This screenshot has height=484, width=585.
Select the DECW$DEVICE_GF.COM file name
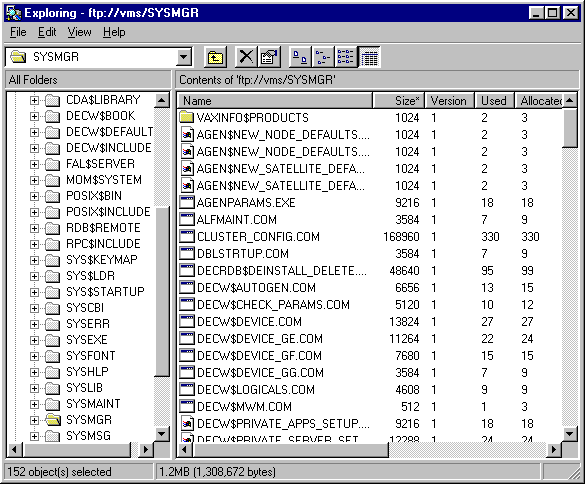(259, 356)
